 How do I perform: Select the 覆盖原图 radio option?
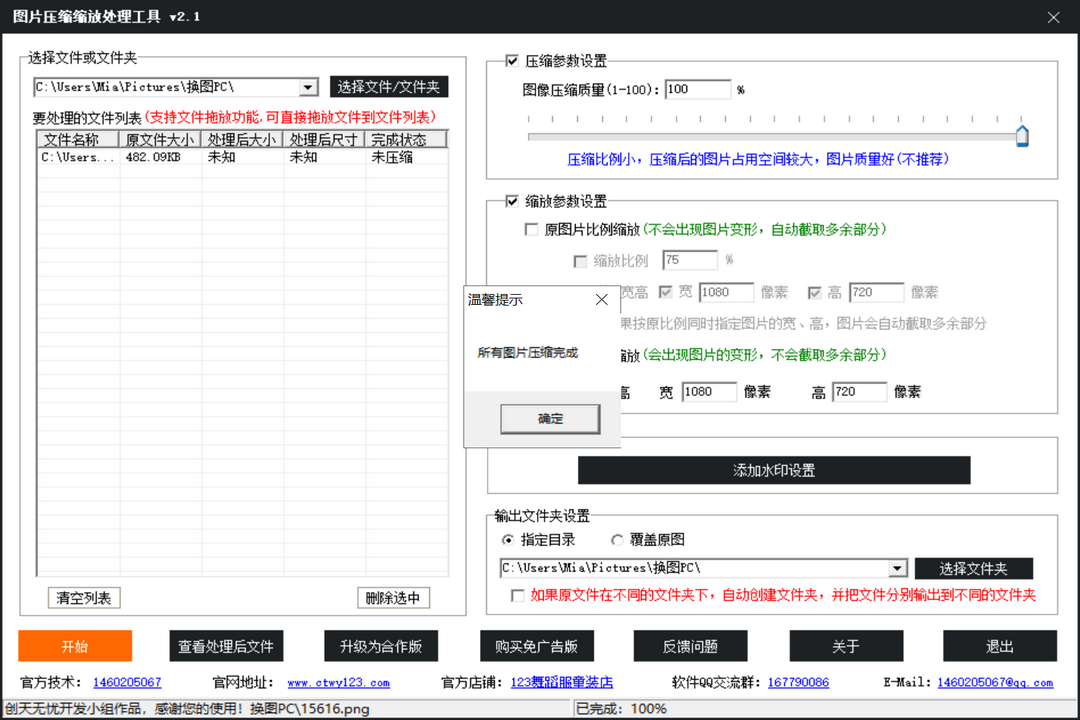[618, 539]
